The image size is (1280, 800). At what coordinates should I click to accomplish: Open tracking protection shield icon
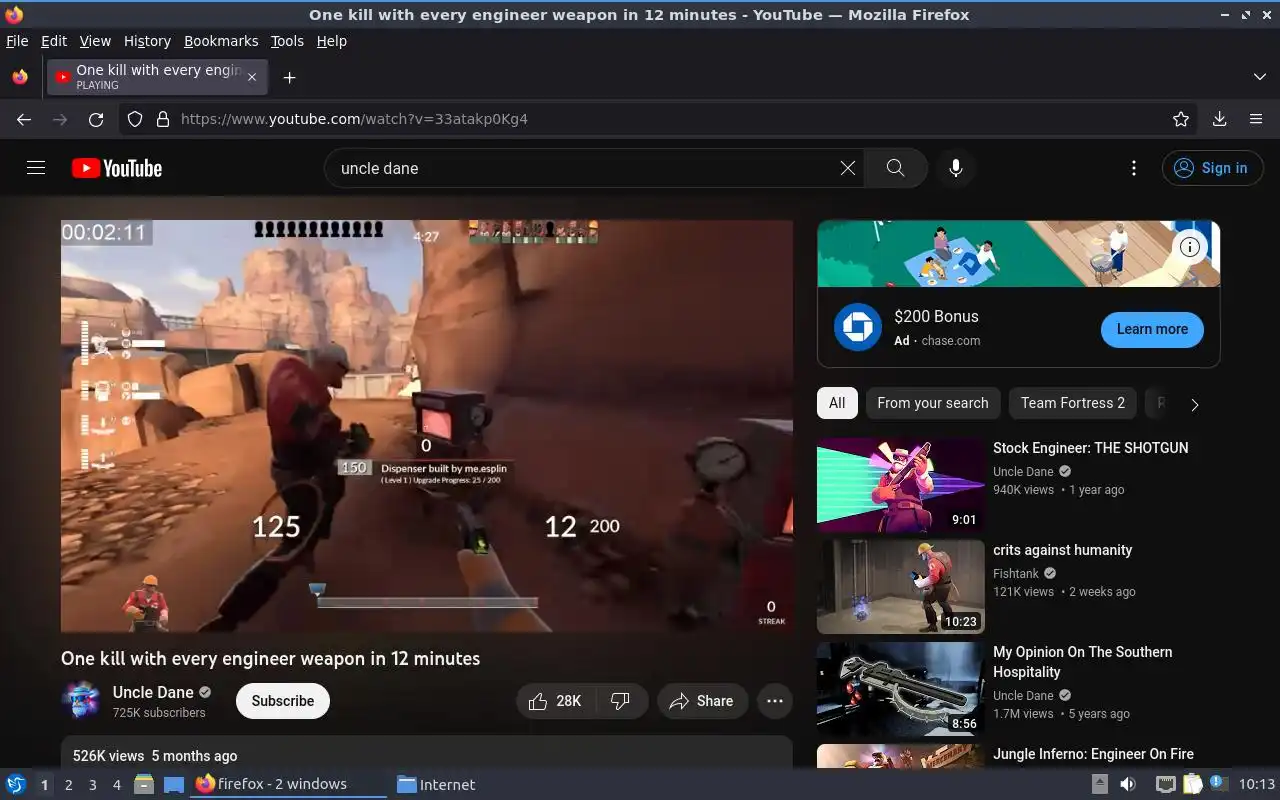point(135,119)
